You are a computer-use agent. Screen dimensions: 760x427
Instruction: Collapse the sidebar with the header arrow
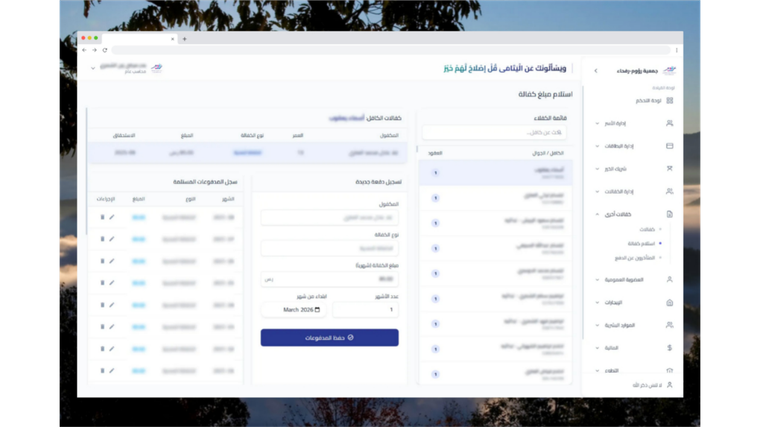click(596, 71)
